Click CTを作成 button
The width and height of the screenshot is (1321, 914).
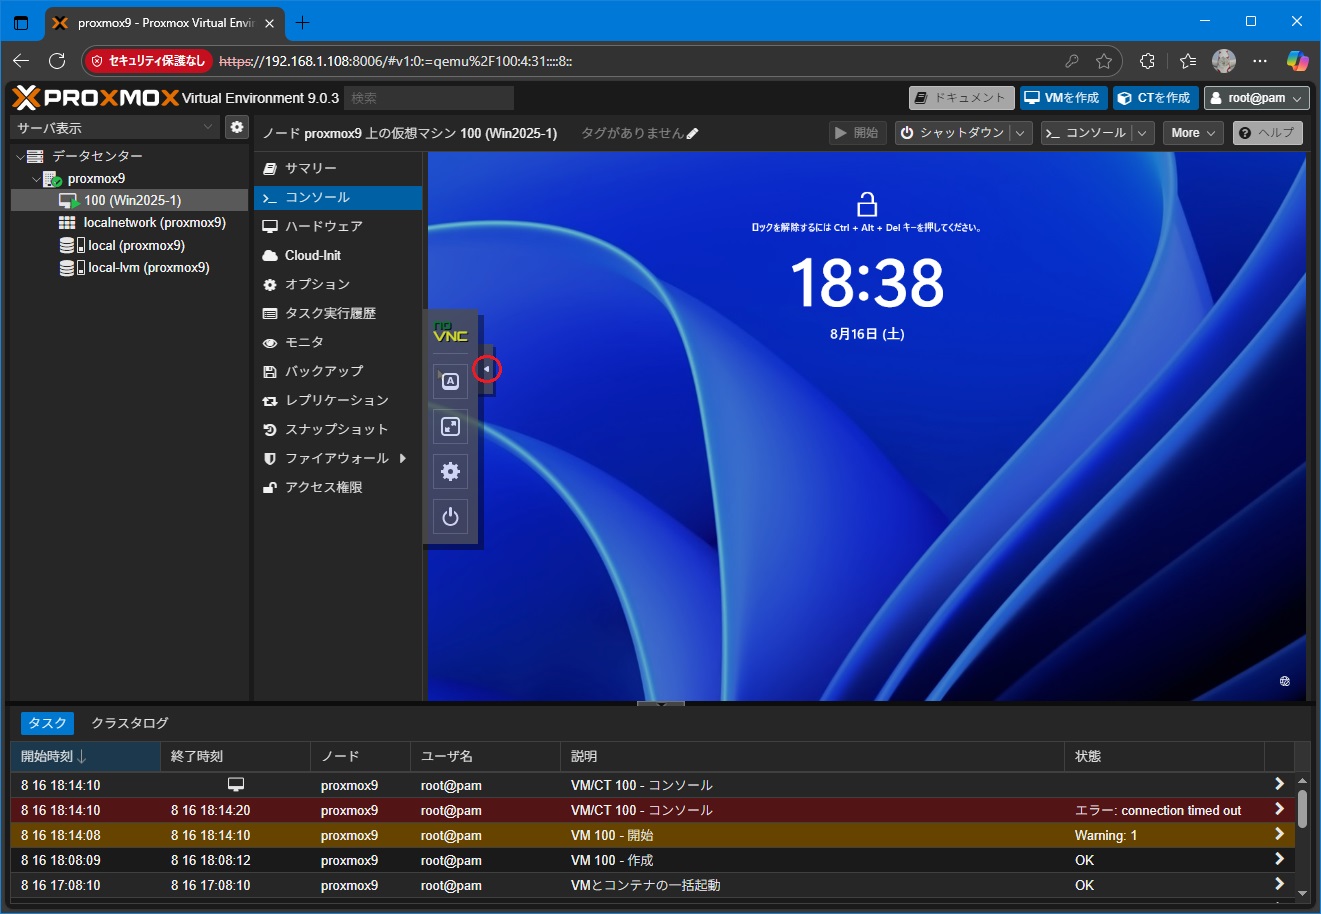click(1154, 98)
